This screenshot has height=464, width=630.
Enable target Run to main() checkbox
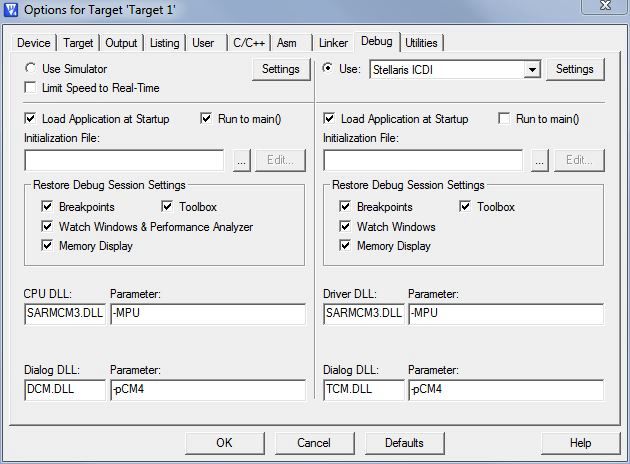tap(504, 119)
